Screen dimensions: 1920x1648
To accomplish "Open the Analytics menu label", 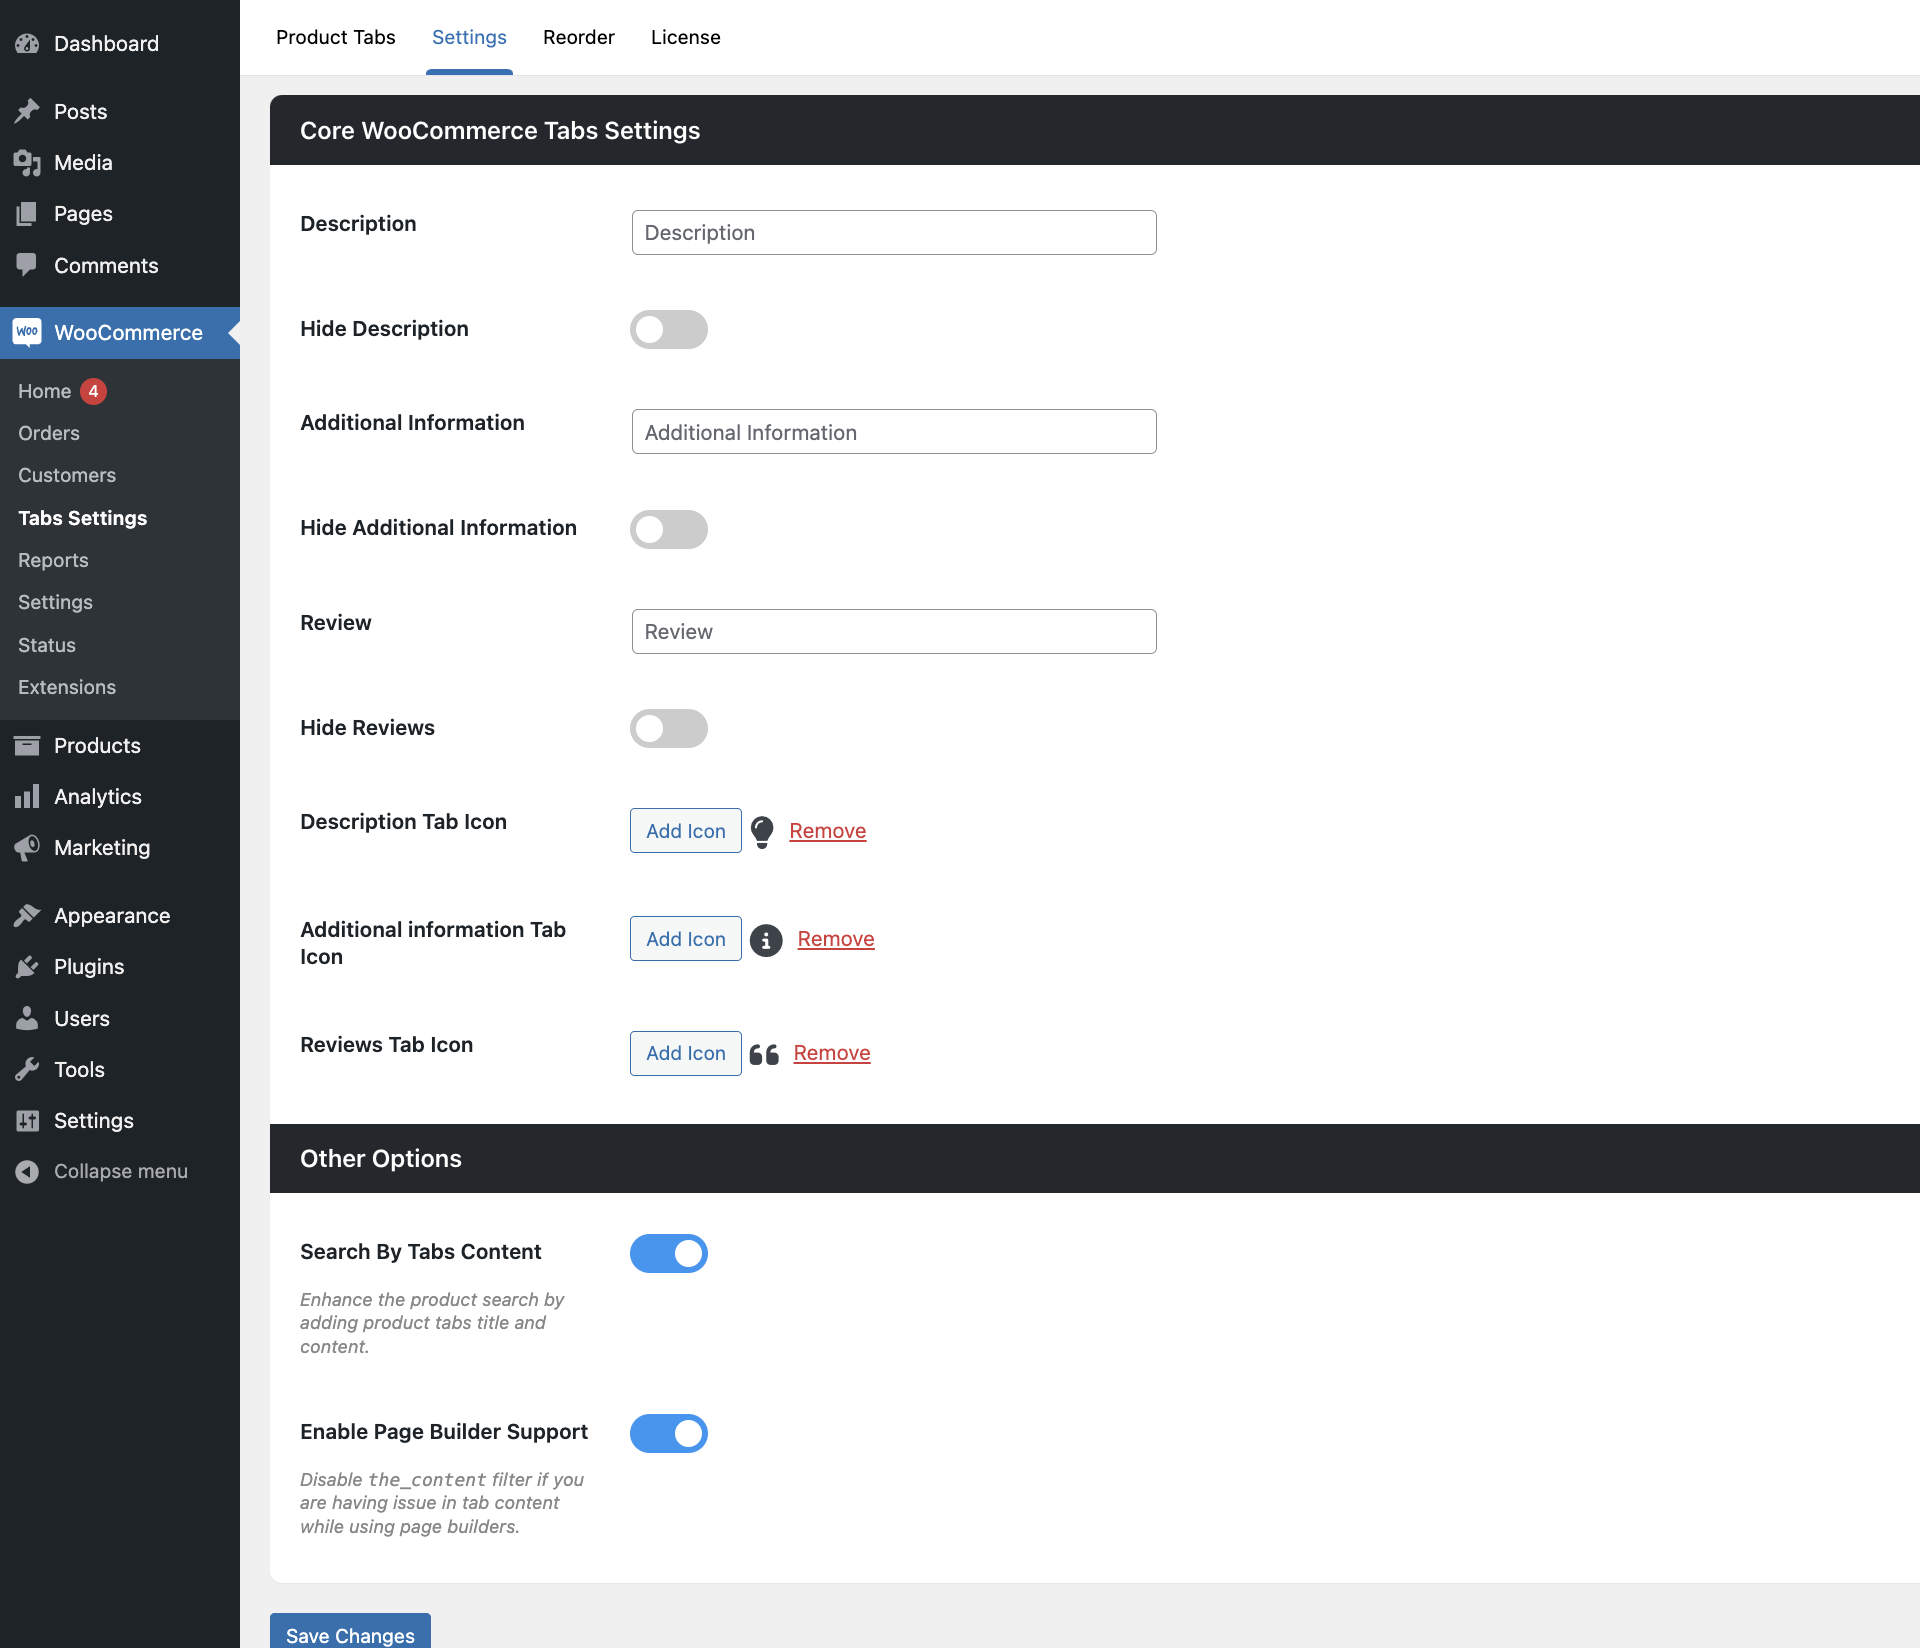I will [98, 796].
